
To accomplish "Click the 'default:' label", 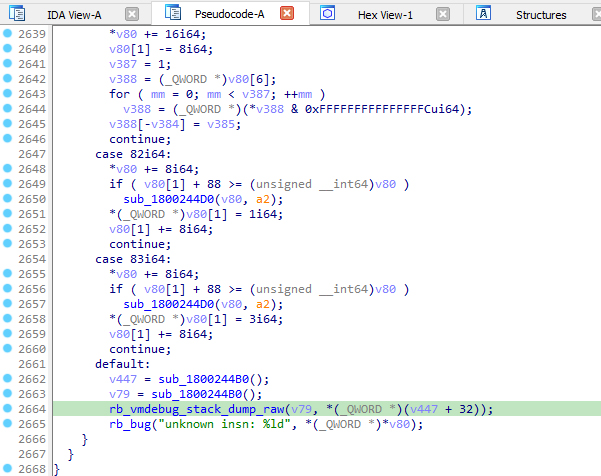I will click(x=123, y=364).
